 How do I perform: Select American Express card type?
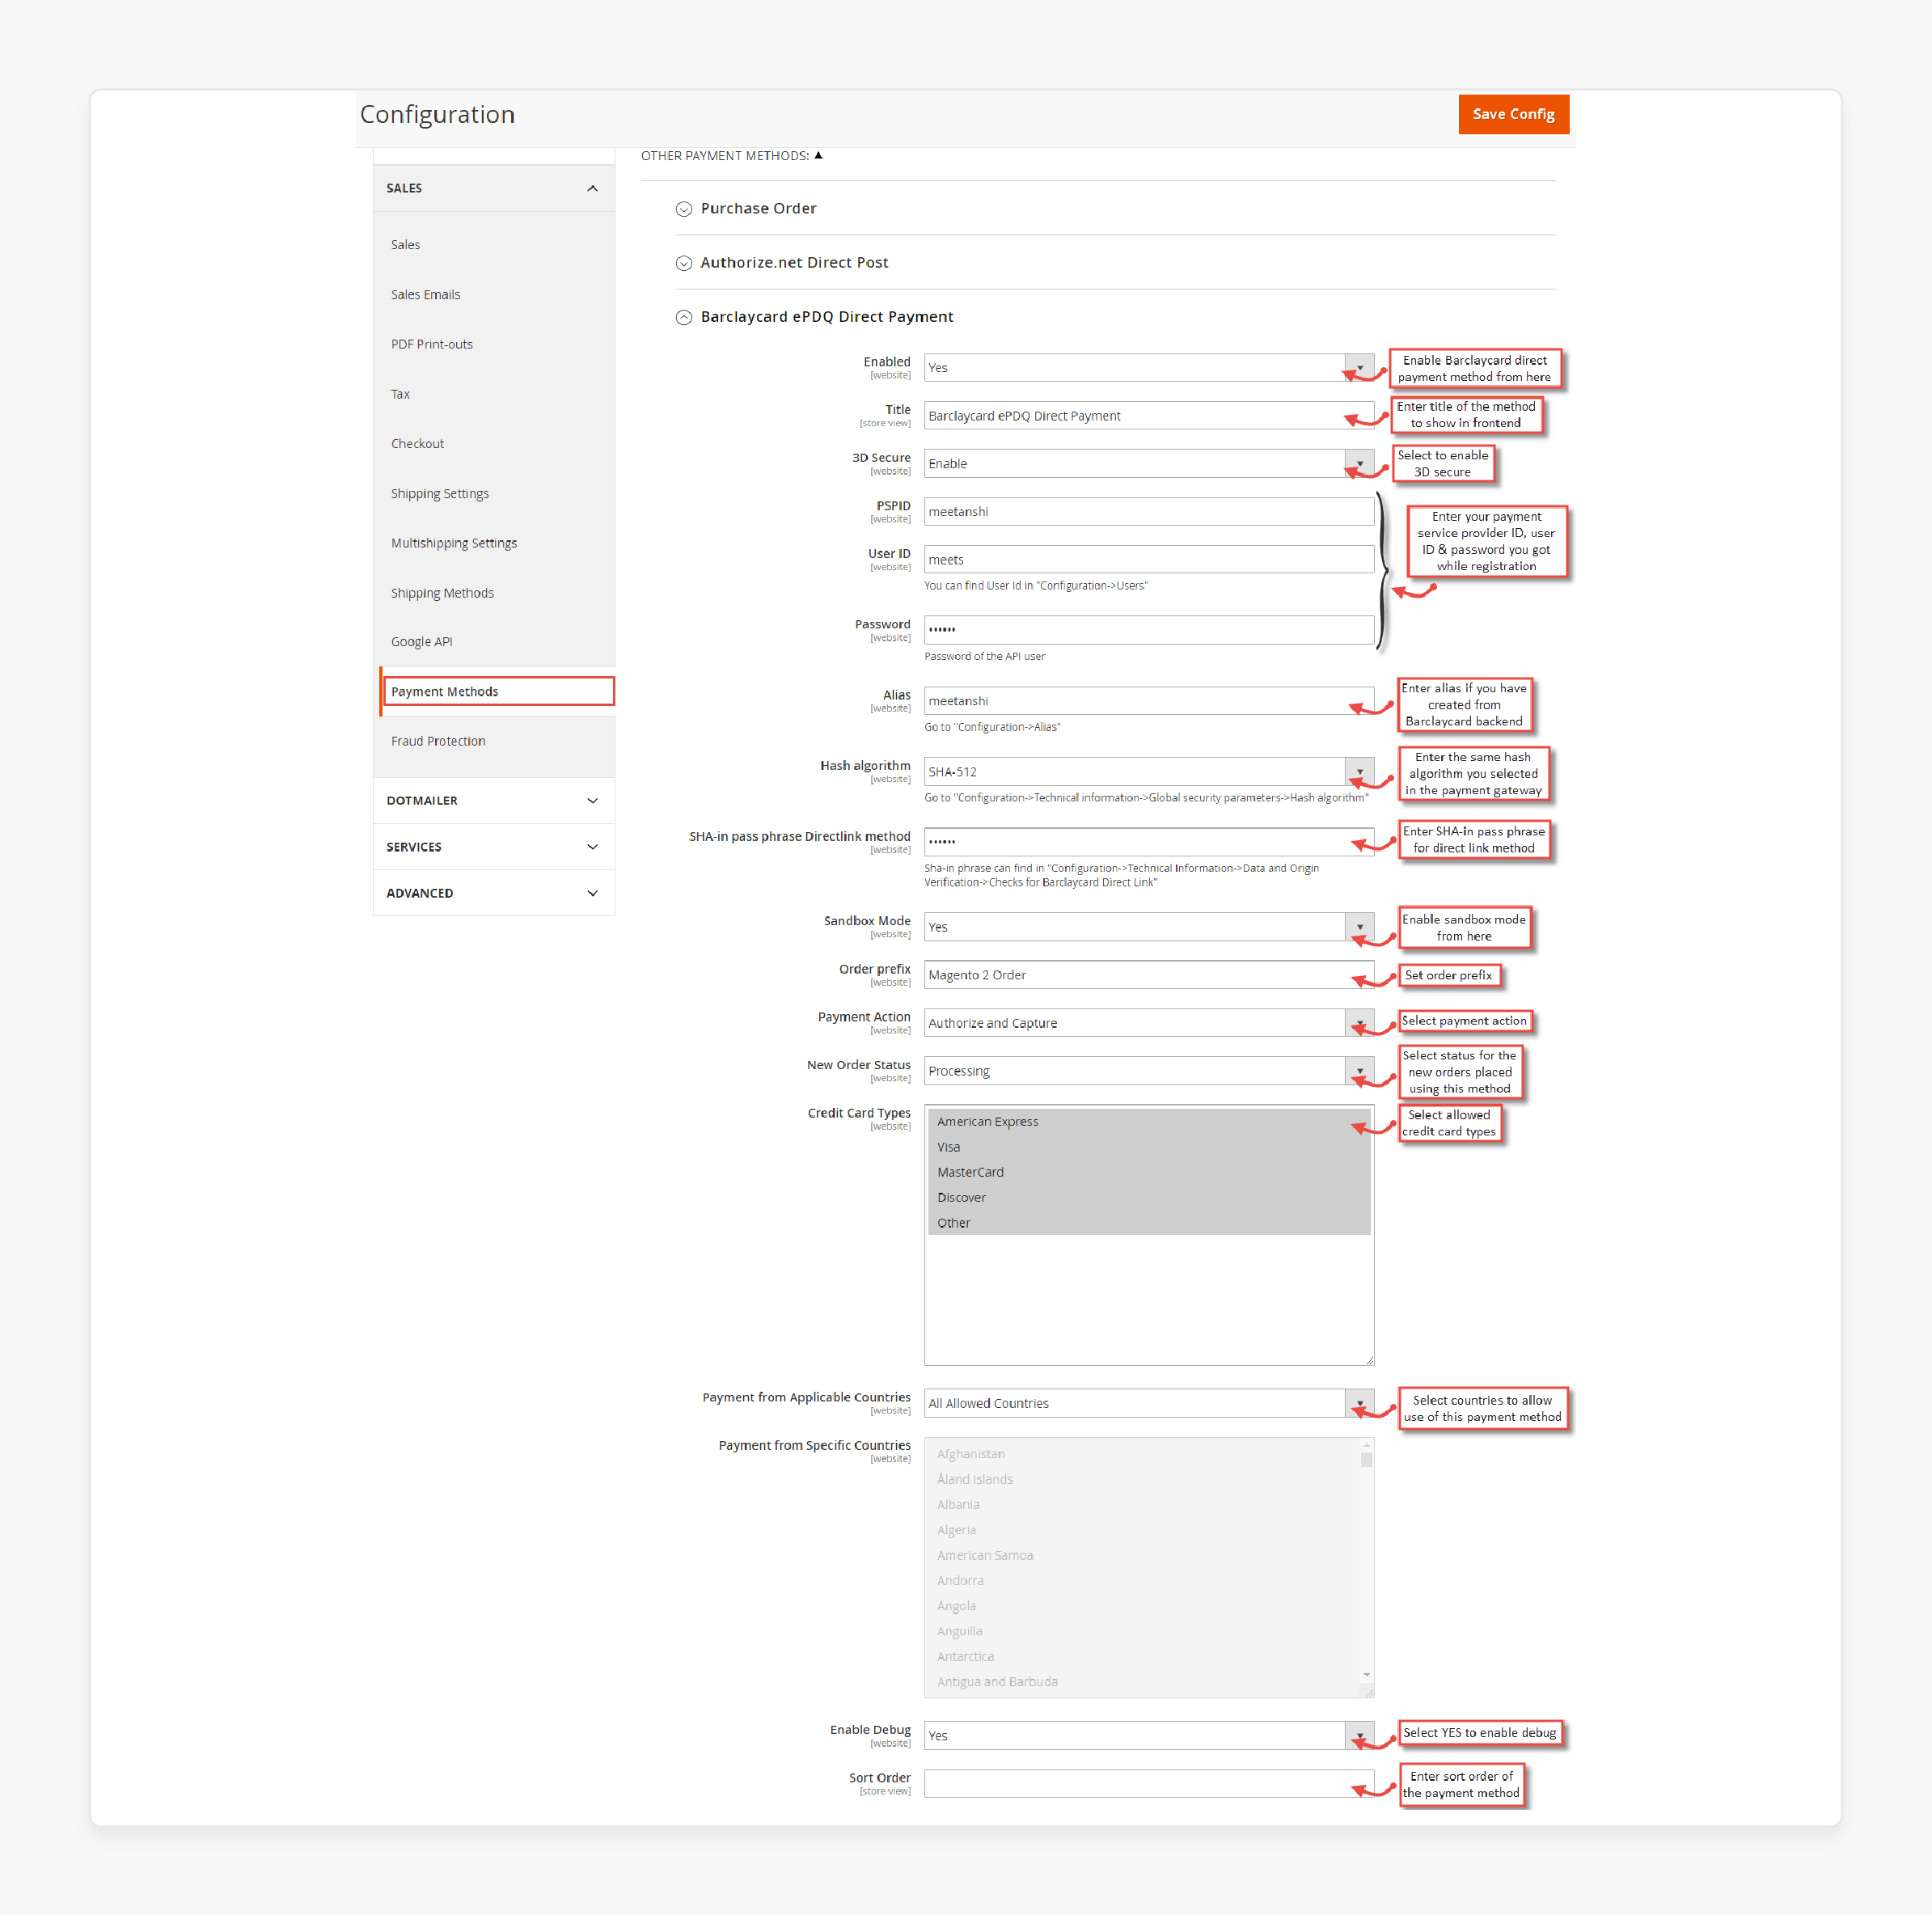click(1148, 1121)
